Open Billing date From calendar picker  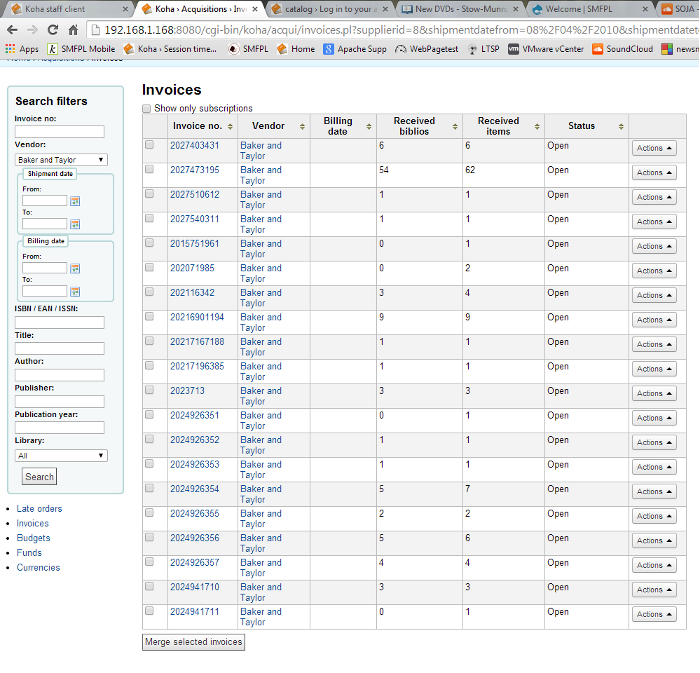(x=75, y=268)
